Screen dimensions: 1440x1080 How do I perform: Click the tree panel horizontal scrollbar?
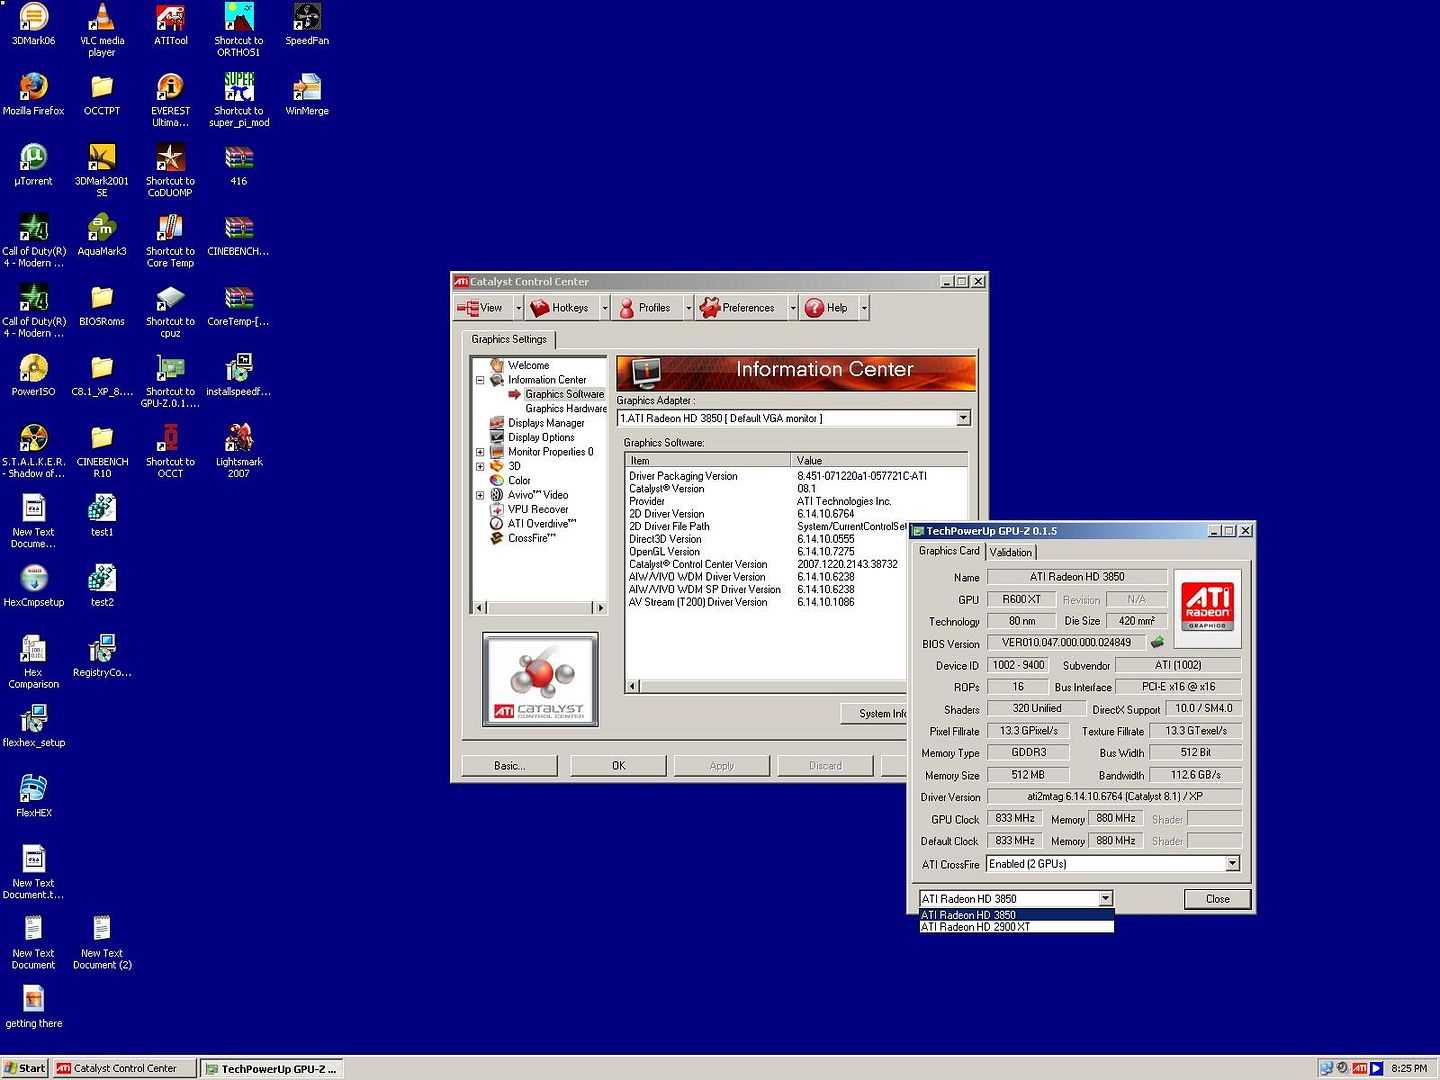(538, 608)
